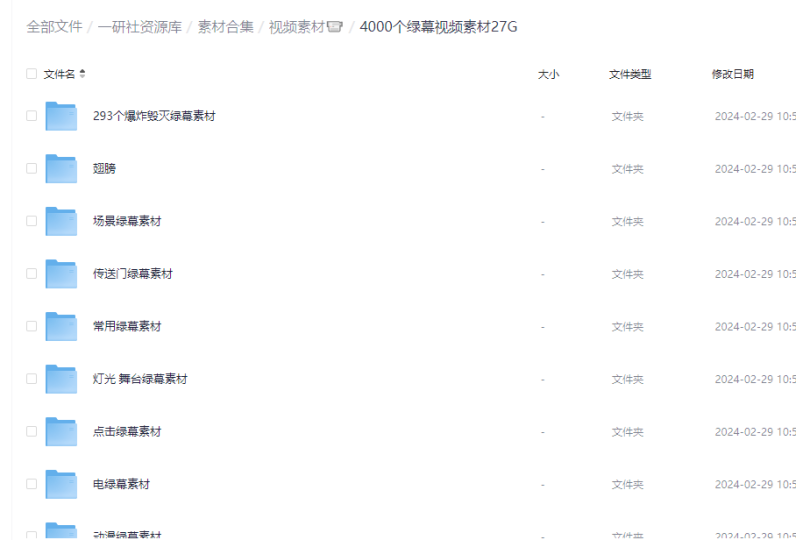Click modified date of 常用绿幕素材 row
The height and width of the screenshot is (540, 796).
click(x=755, y=327)
